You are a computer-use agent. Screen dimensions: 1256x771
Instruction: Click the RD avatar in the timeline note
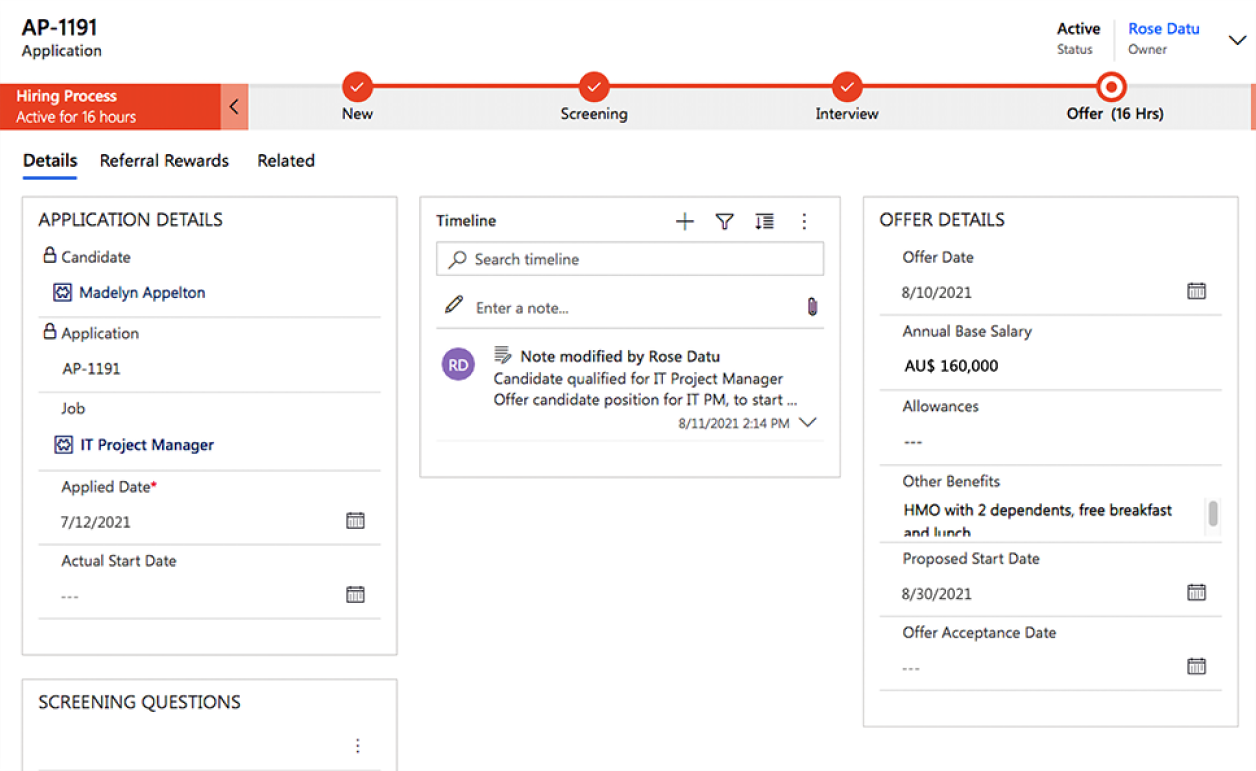tap(458, 365)
